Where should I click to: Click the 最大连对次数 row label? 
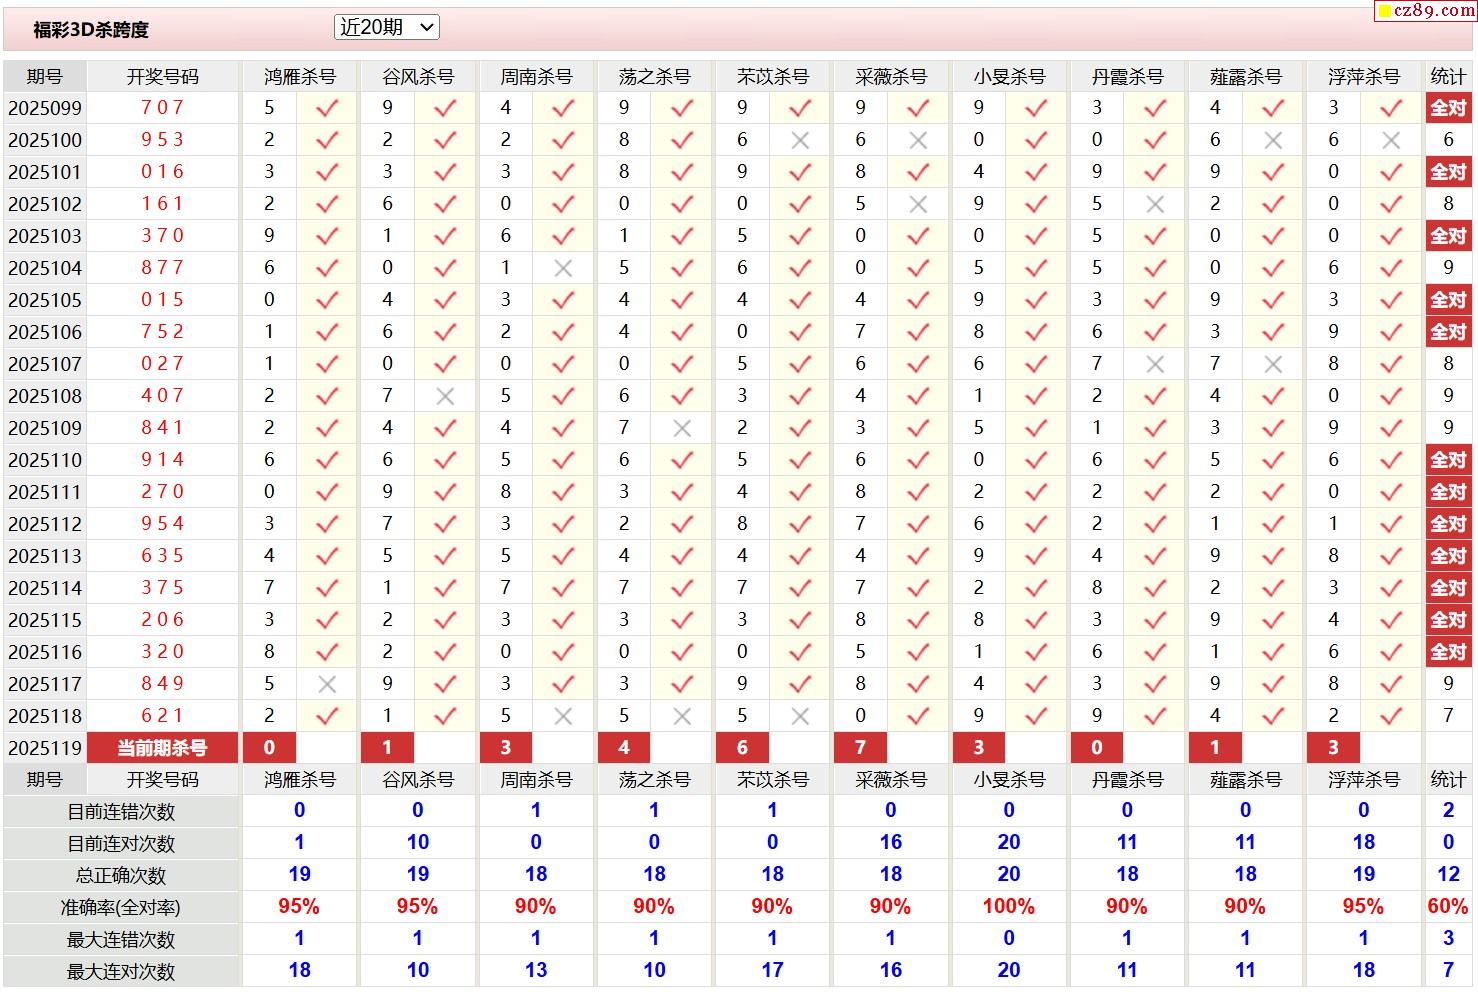[121, 972]
